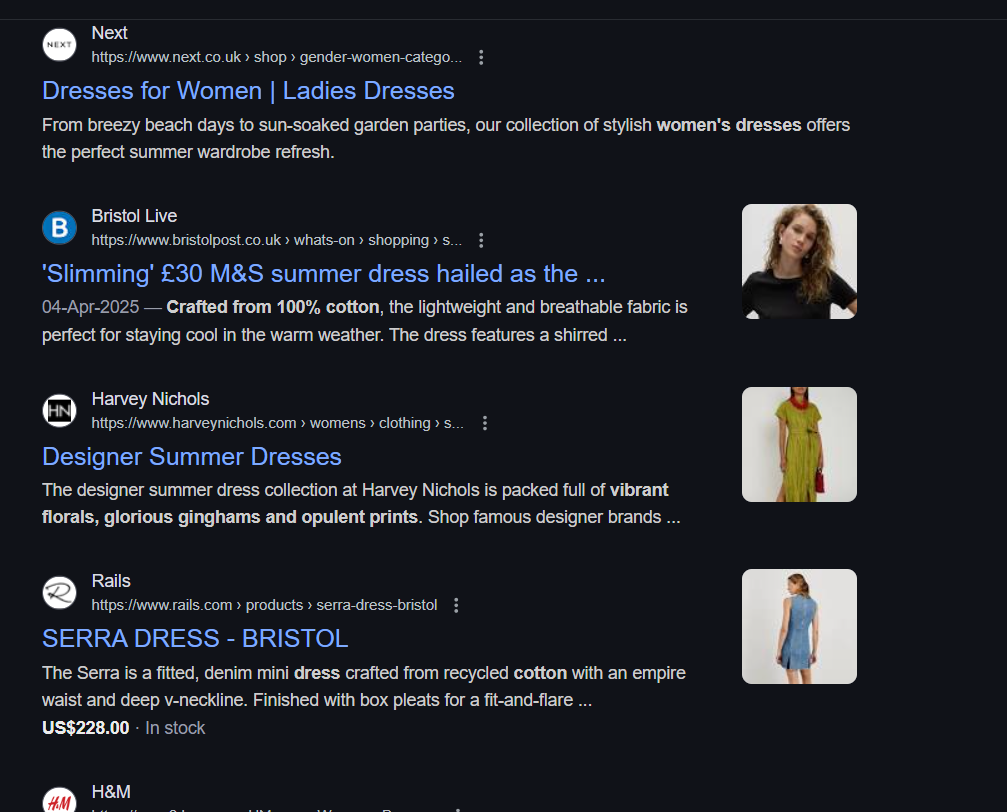Viewport: 1007px width, 812px height.
Task: Click the rails.com URL breadcrumb
Action: tap(264, 605)
